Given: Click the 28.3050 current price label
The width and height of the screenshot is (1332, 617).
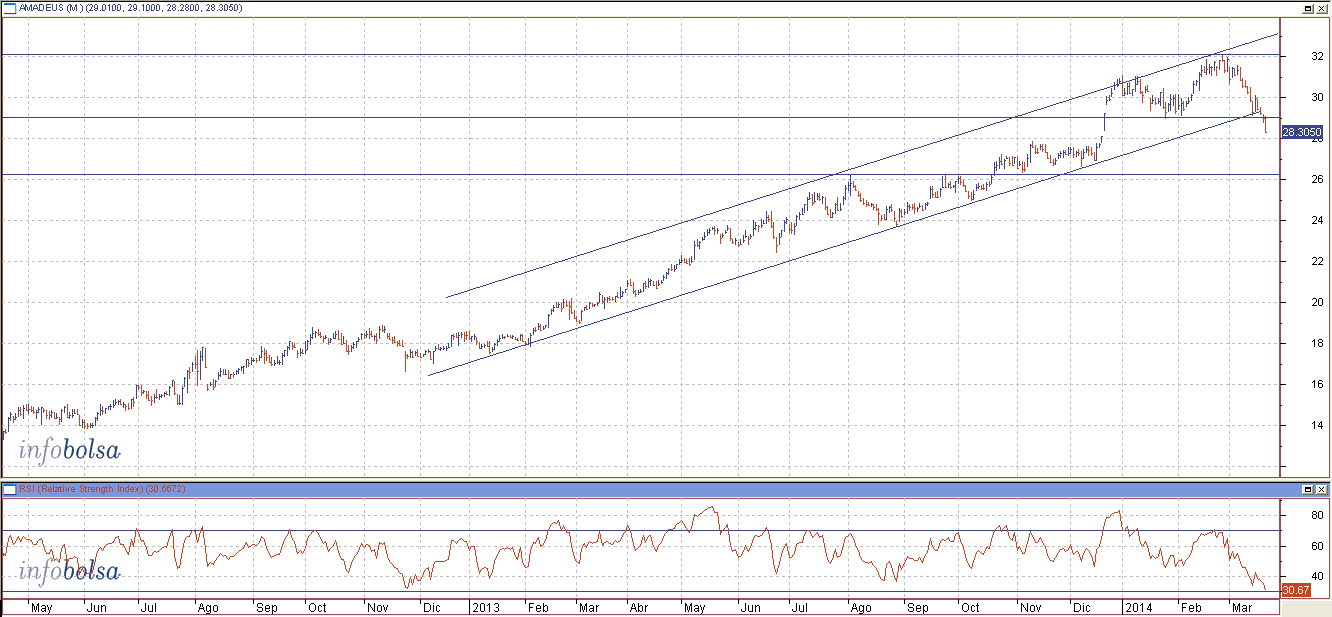Looking at the screenshot, I should (x=1303, y=132).
